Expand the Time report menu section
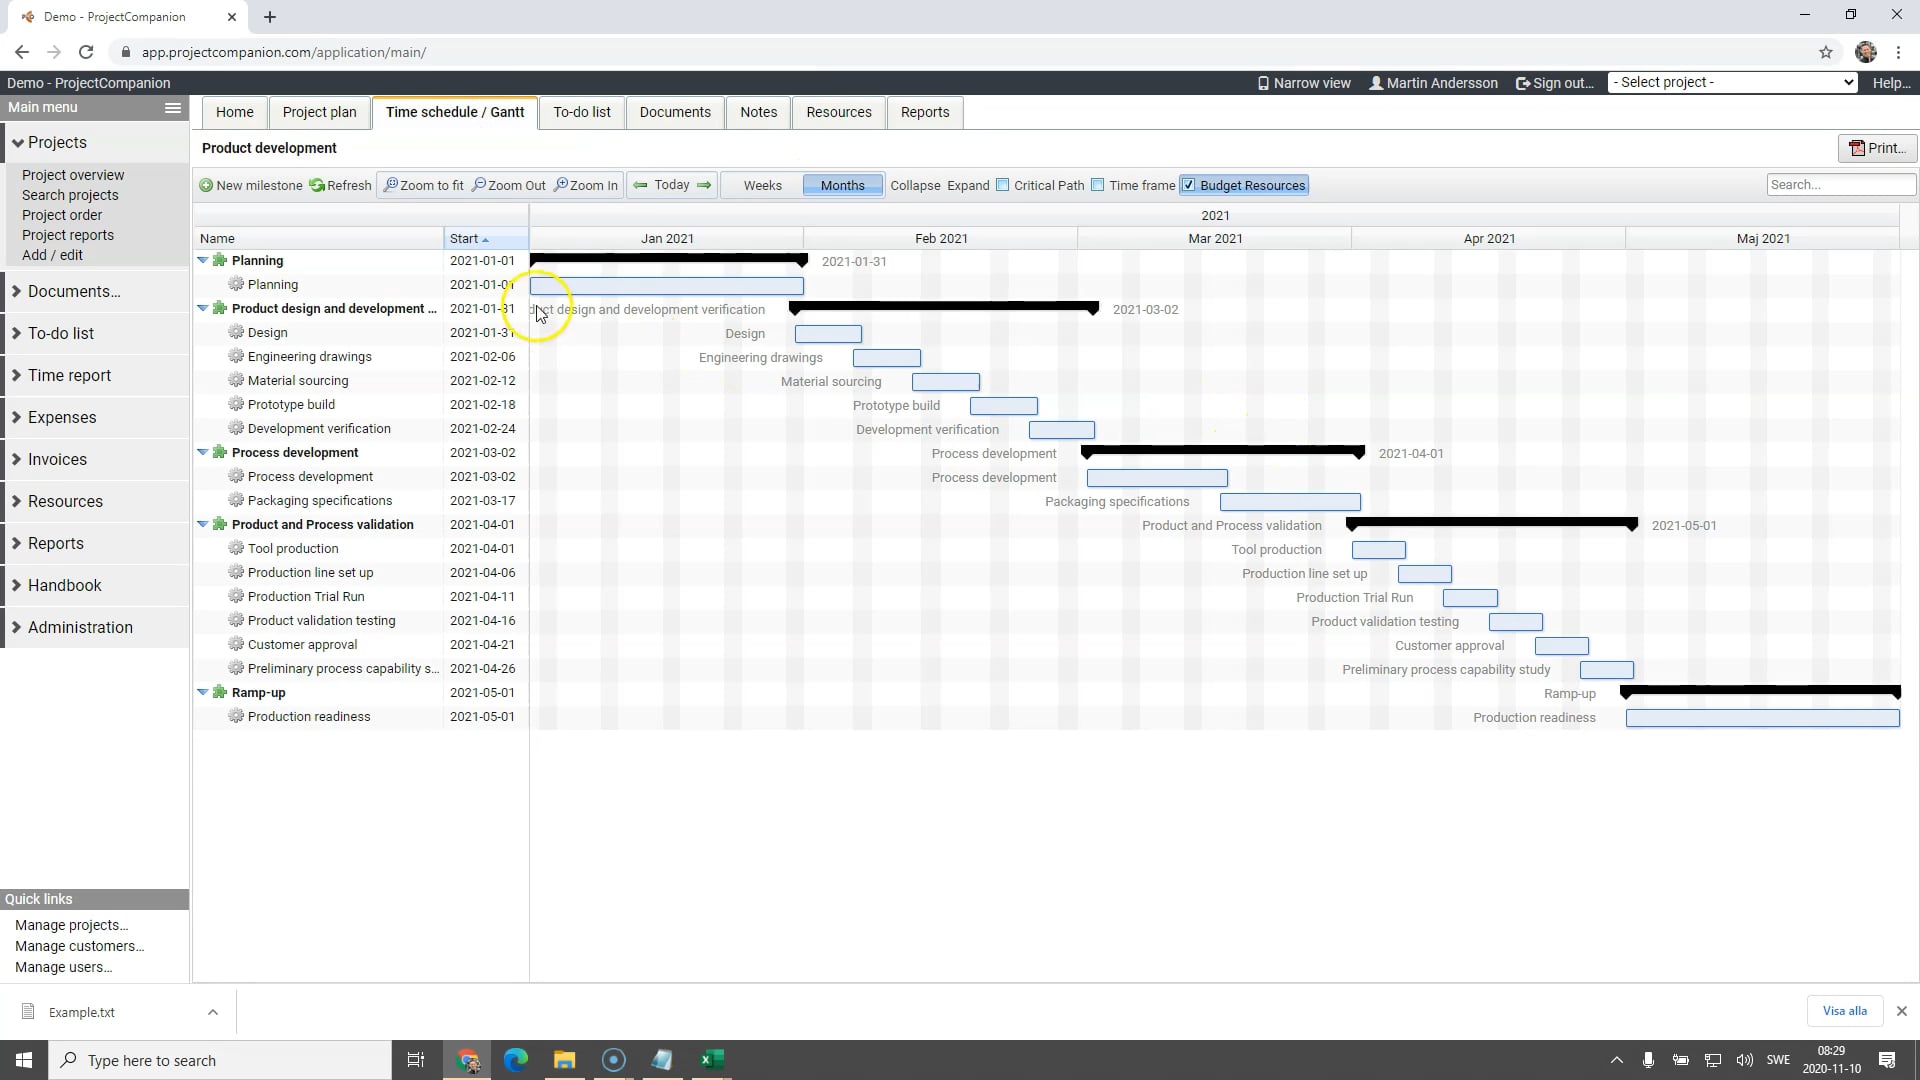The image size is (1920, 1080). (96, 376)
